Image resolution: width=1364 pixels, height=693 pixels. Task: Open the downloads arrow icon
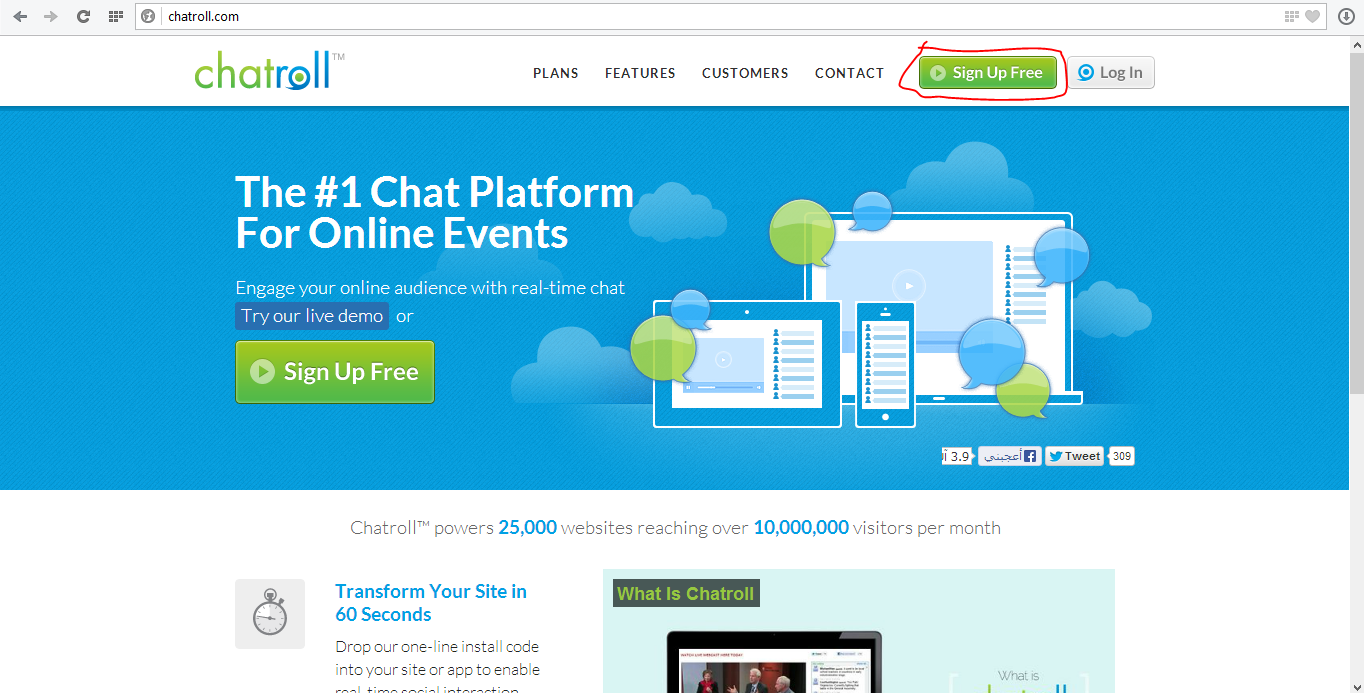click(1346, 16)
